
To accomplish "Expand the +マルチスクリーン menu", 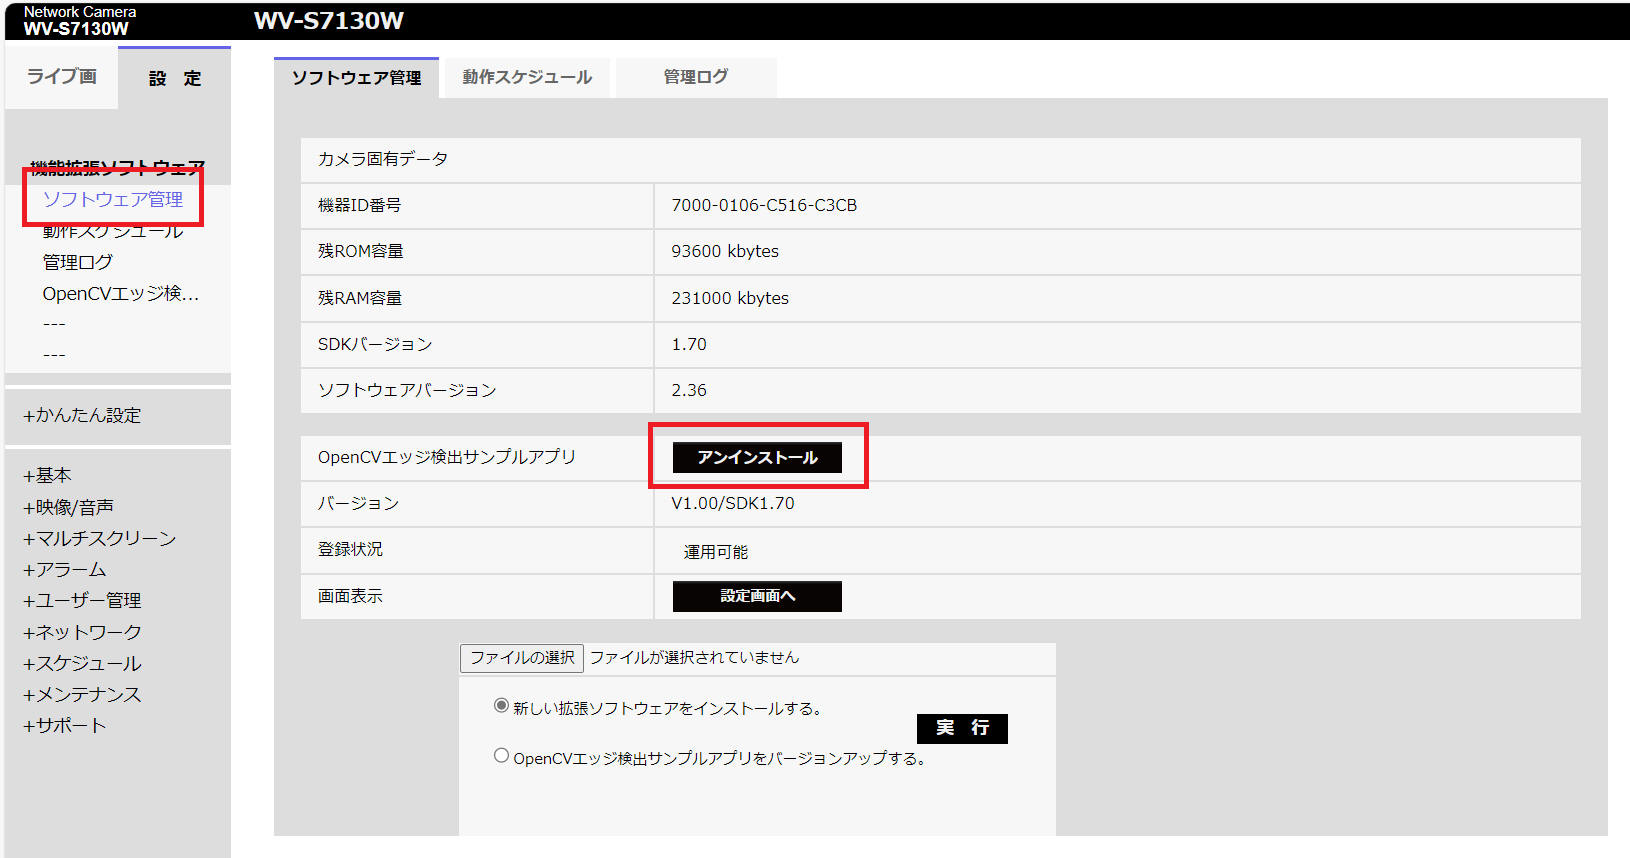I will click(x=99, y=538).
